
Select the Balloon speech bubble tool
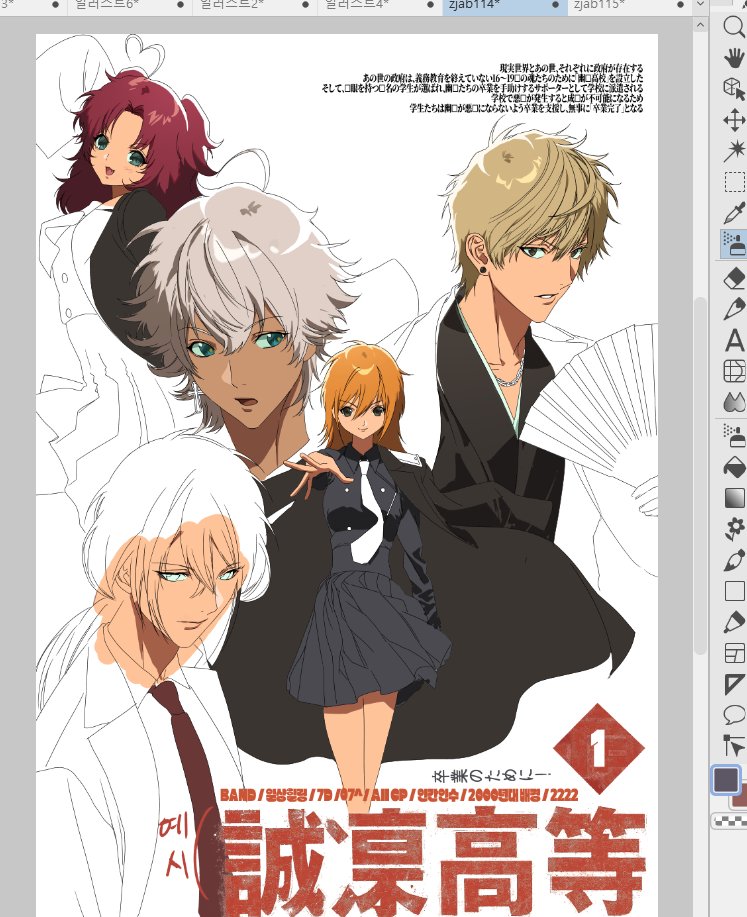pos(734,715)
